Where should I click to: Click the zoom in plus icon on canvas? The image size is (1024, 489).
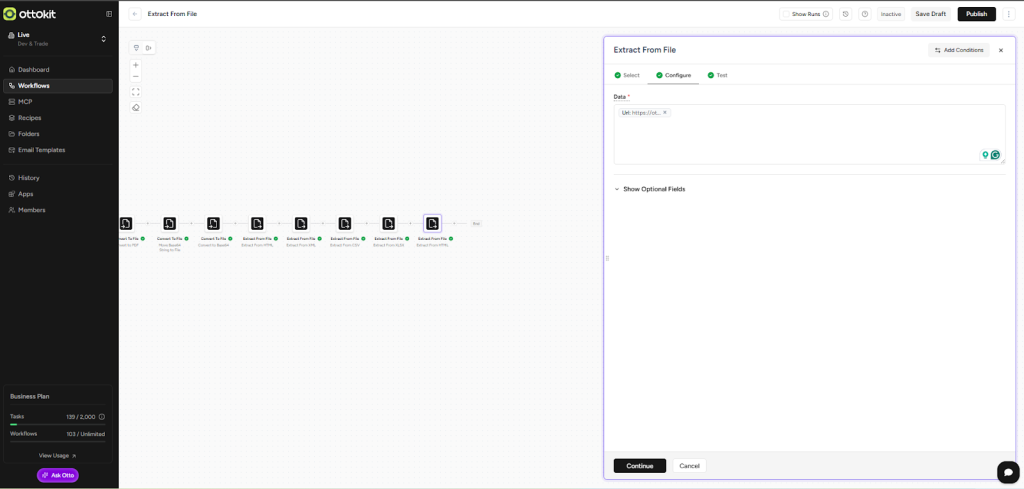[136, 65]
